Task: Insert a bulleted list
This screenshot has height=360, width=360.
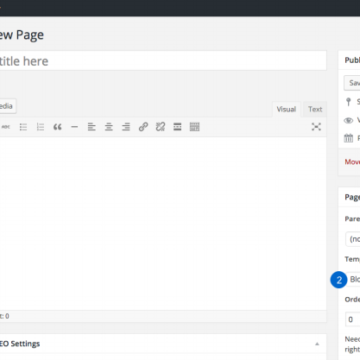Action: [x=23, y=127]
